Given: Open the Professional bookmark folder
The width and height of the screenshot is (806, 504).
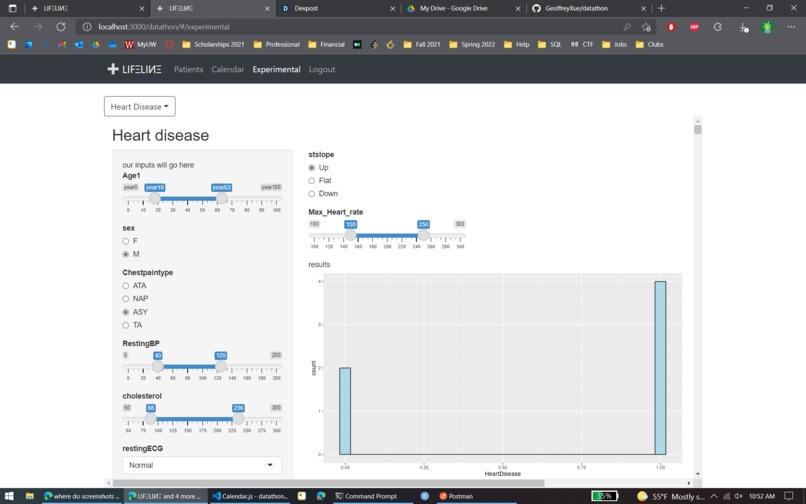Looking at the screenshot, I should 277,45.
